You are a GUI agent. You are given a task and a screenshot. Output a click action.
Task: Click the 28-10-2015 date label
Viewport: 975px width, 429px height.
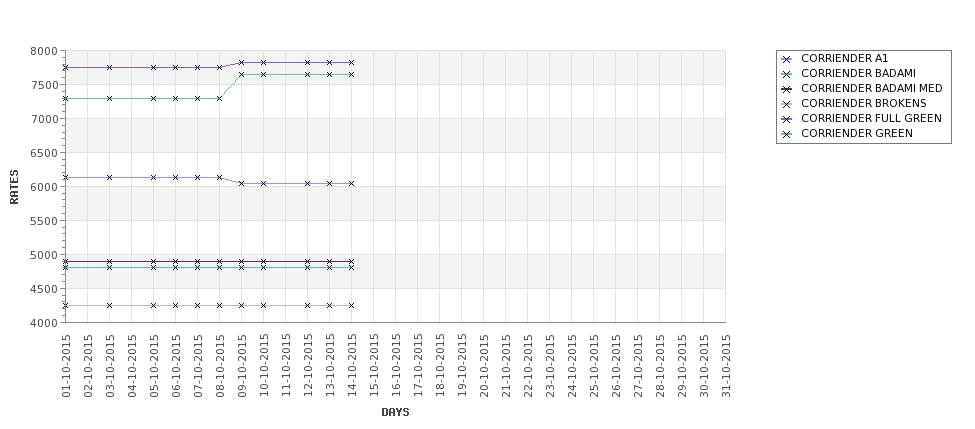(660, 366)
